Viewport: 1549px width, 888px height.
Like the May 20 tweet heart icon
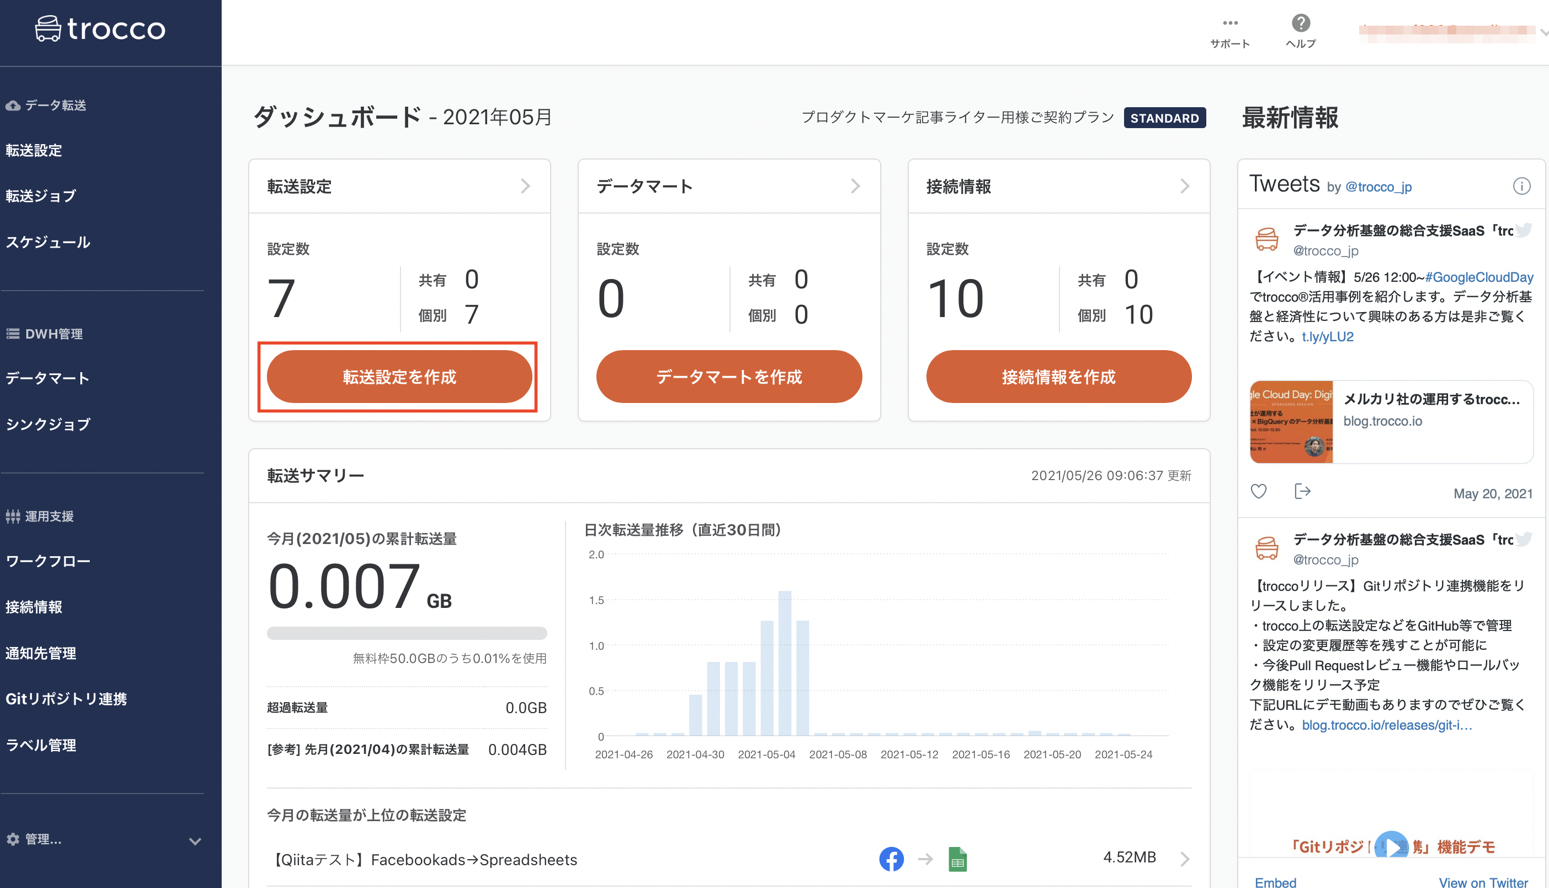click(x=1259, y=491)
